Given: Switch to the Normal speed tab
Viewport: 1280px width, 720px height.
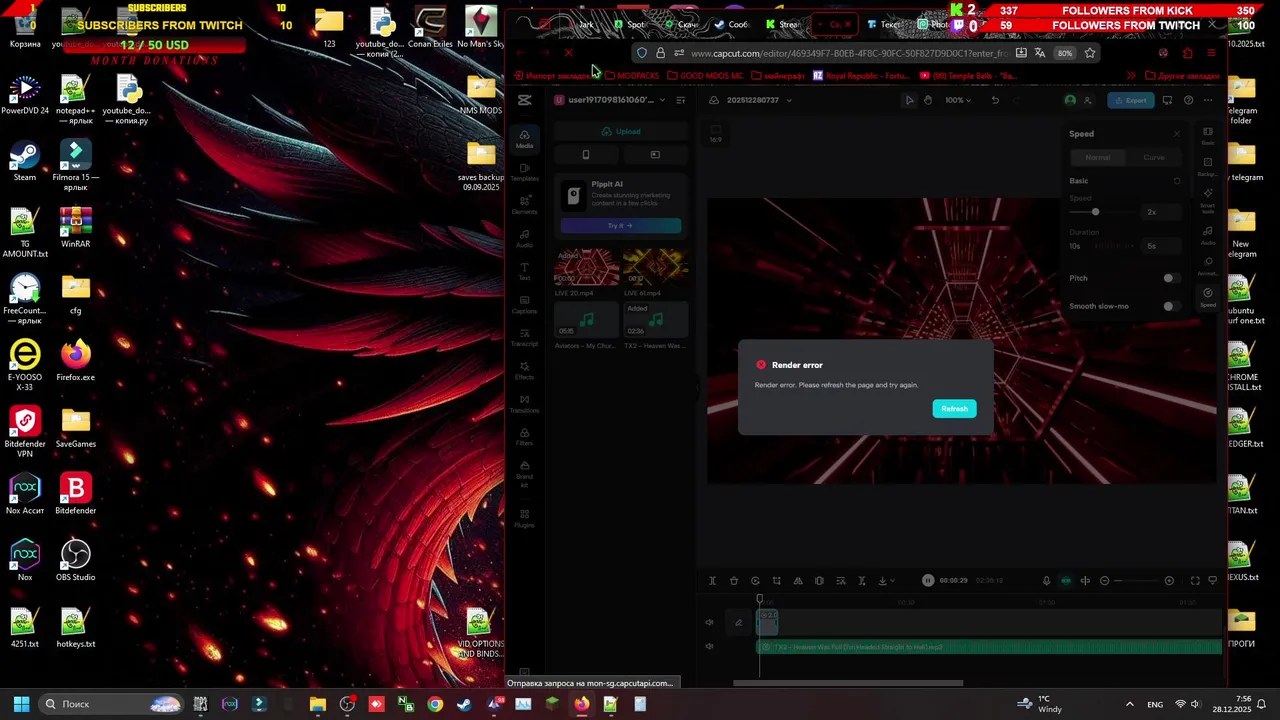Looking at the screenshot, I should click(1097, 157).
